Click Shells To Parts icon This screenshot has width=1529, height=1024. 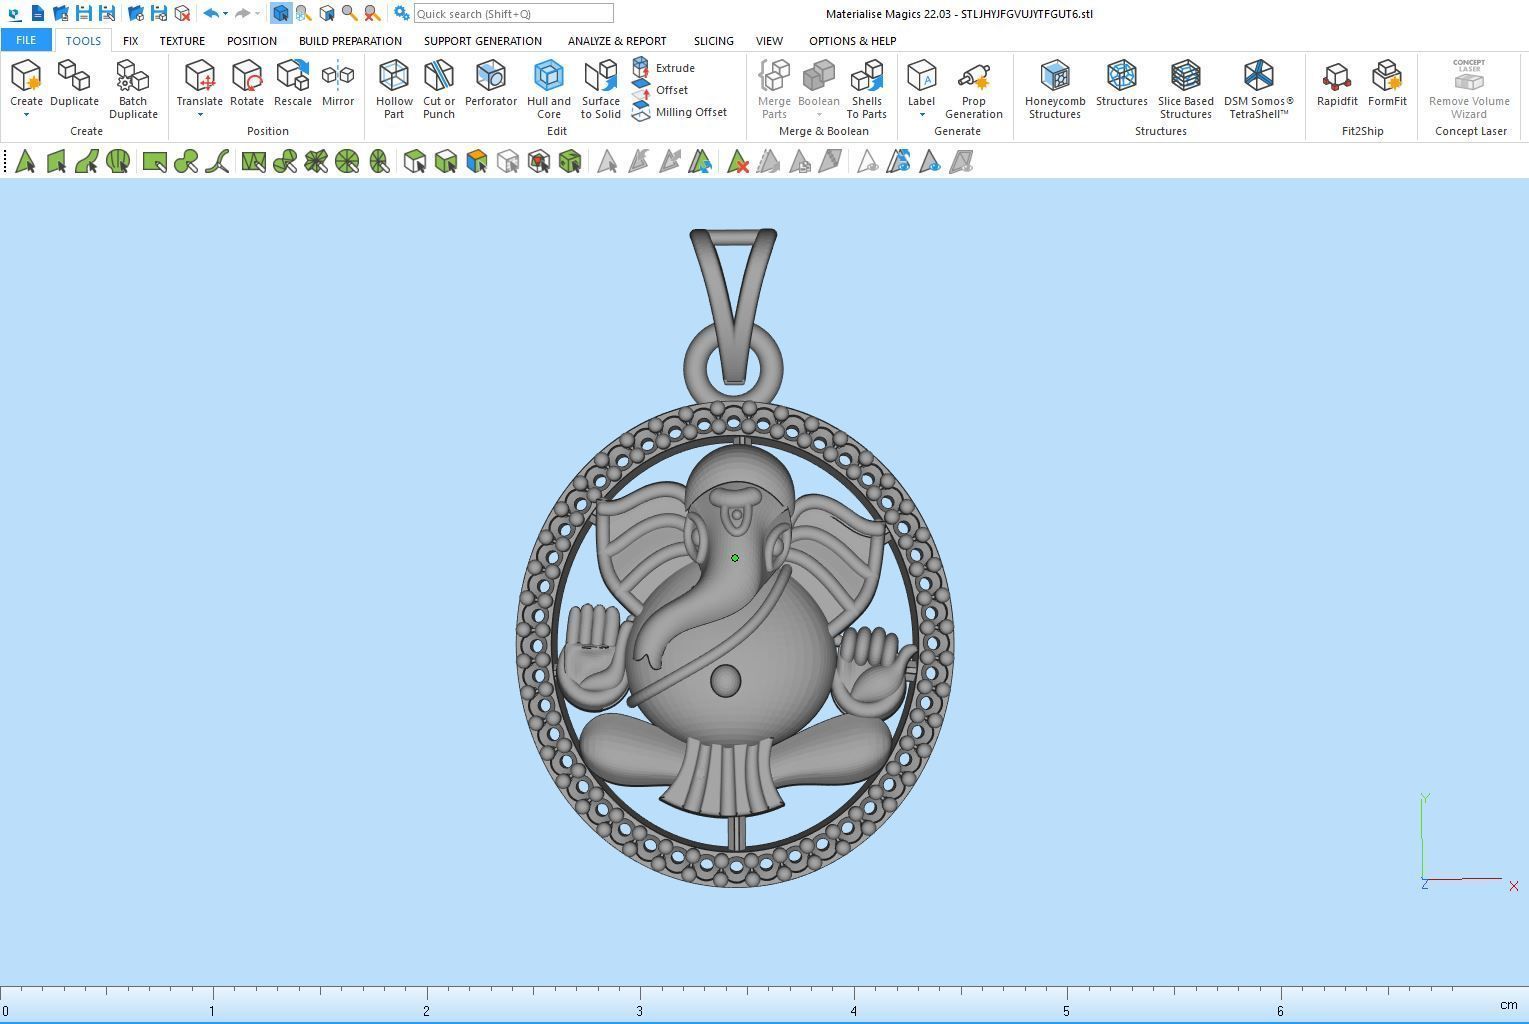click(867, 89)
